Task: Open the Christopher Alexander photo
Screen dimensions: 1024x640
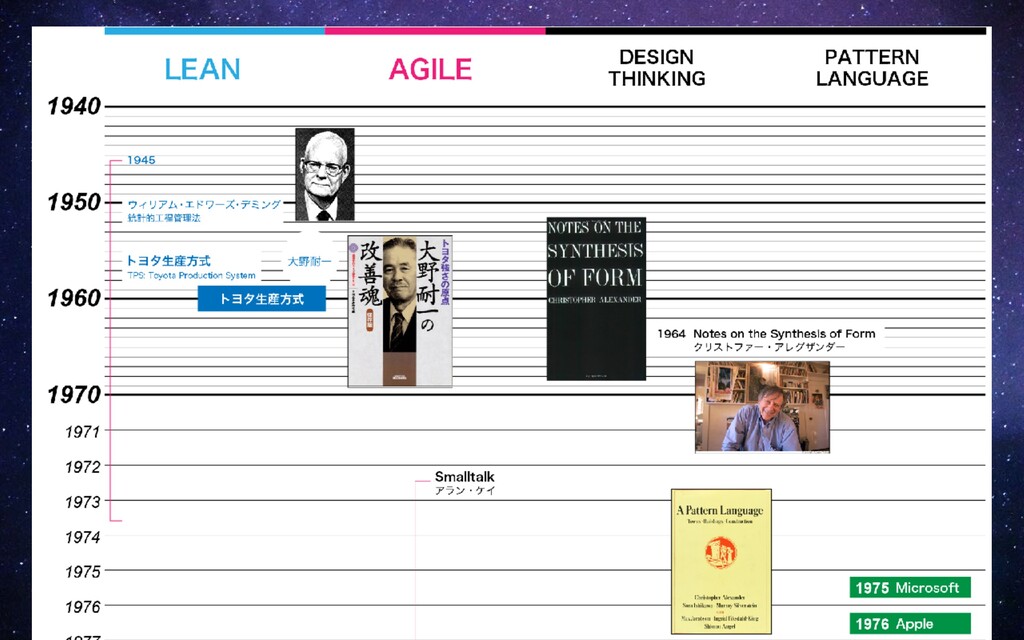Action: coord(762,407)
